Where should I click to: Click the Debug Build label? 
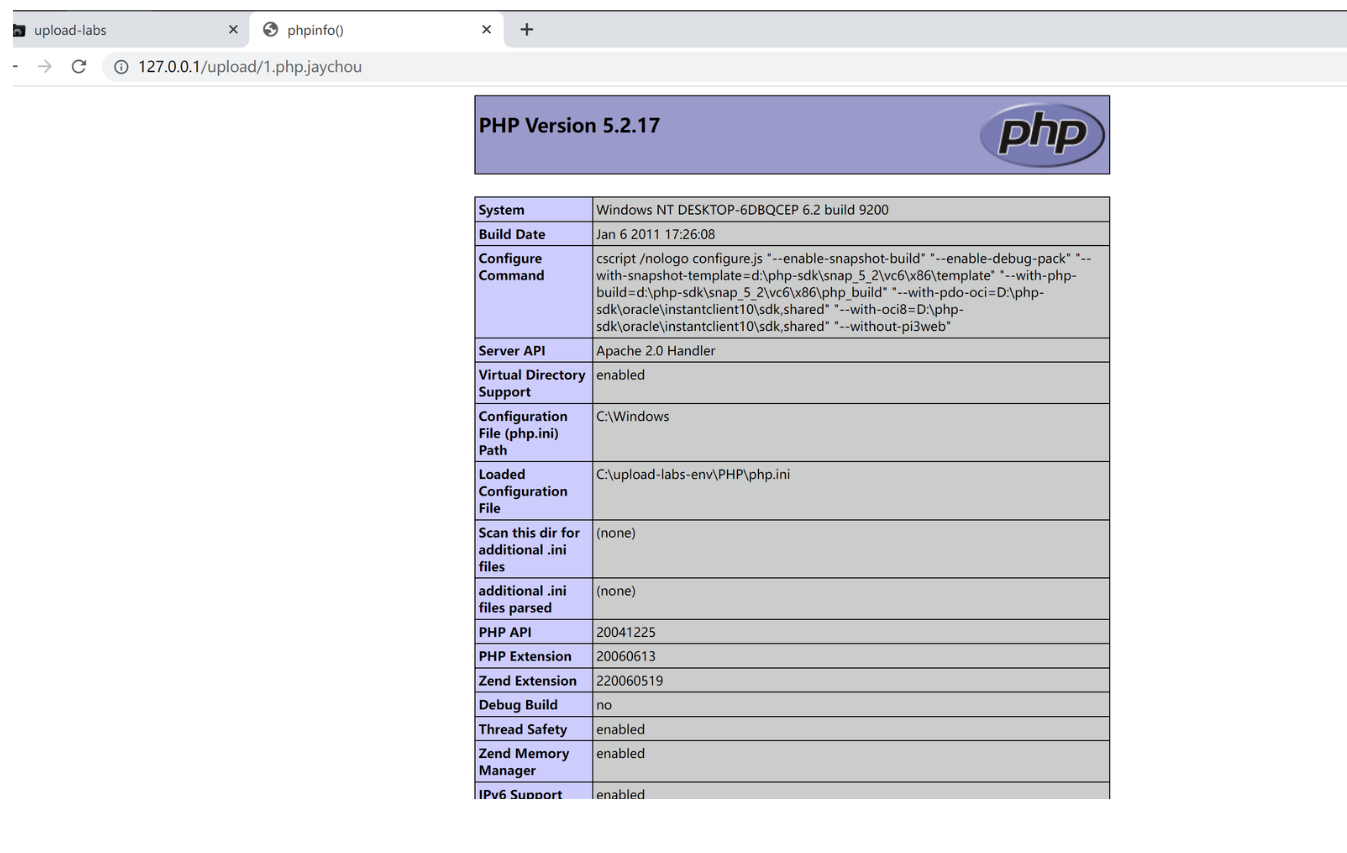[x=518, y=705]
